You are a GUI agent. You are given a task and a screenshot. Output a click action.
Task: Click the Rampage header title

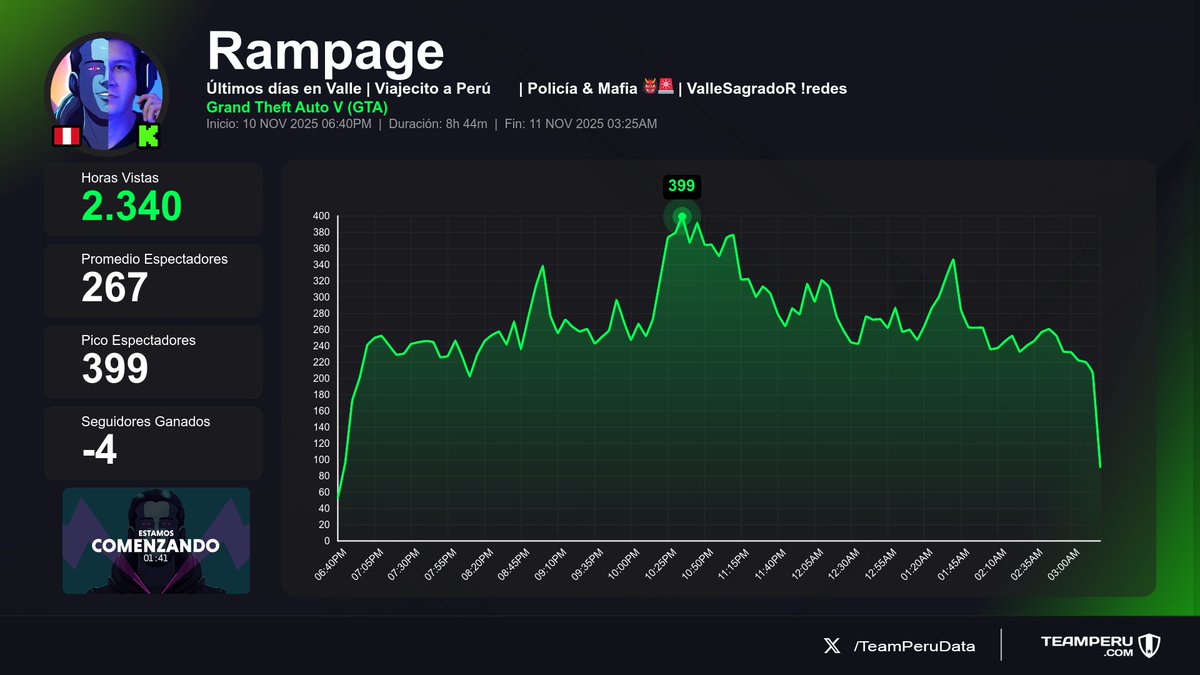[x=326, y=48]
